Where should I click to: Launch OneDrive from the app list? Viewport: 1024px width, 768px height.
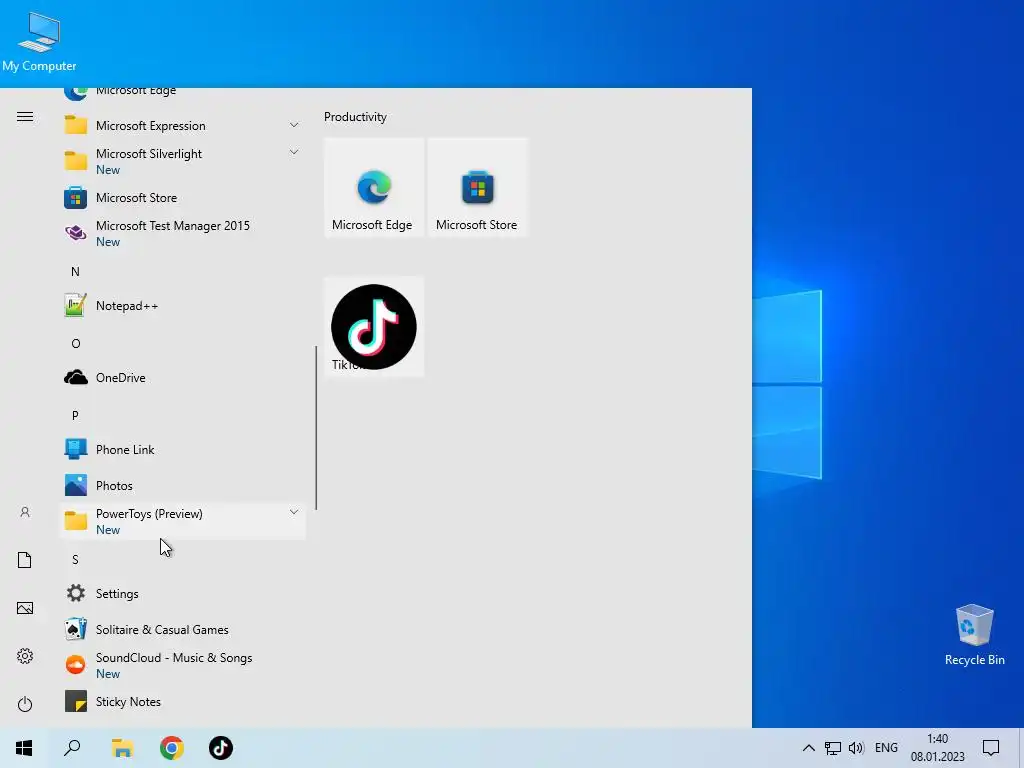pyautogui.click(x=182, y=377)
